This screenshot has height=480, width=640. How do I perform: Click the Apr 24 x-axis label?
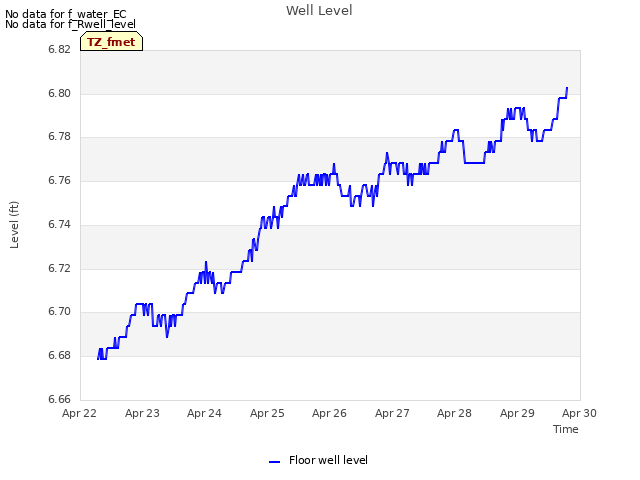point(204,413)
